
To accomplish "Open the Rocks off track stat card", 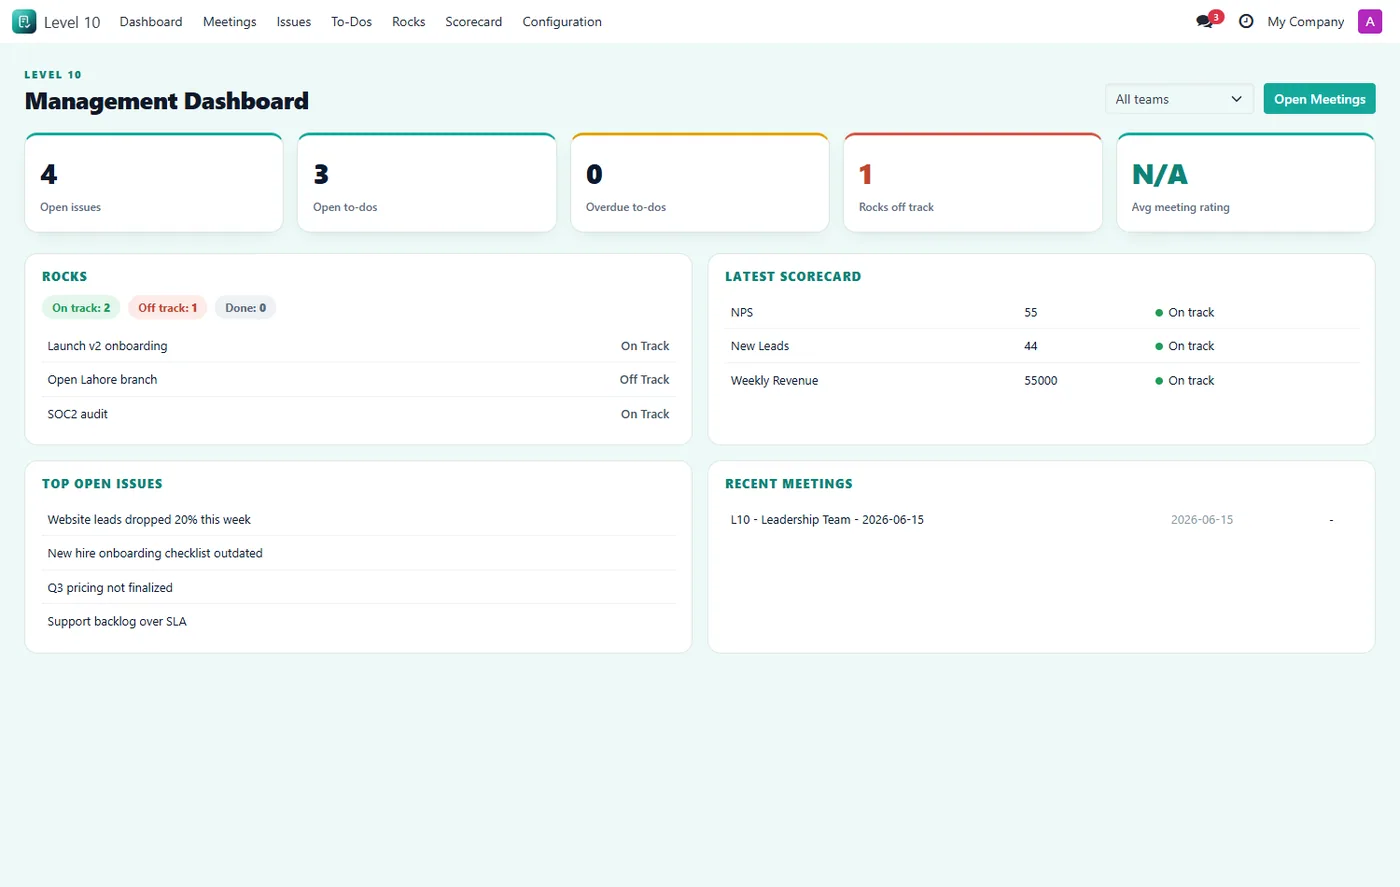I will 973,183.
